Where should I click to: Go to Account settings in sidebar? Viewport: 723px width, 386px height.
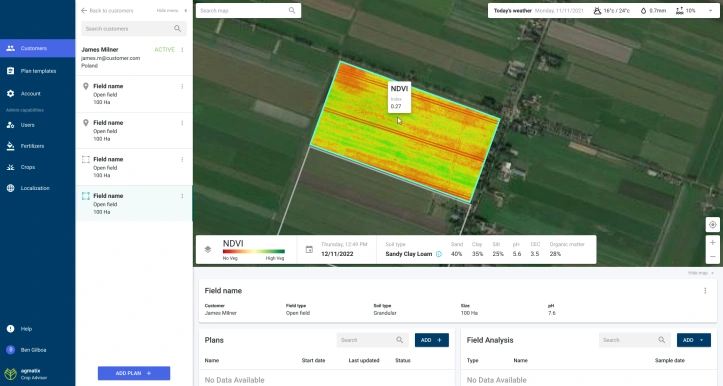pos(37,94)
